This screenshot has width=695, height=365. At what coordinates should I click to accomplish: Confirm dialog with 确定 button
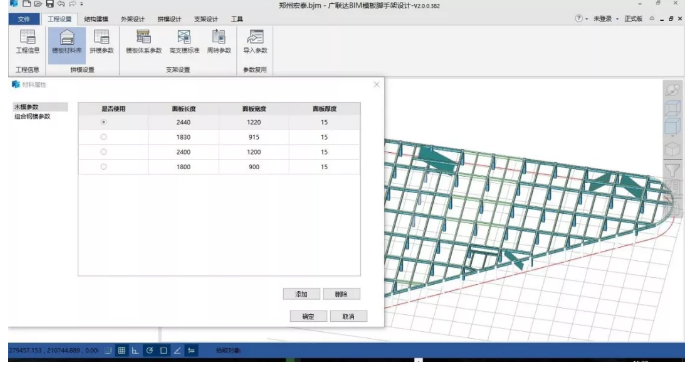click(x=308, y=316)
